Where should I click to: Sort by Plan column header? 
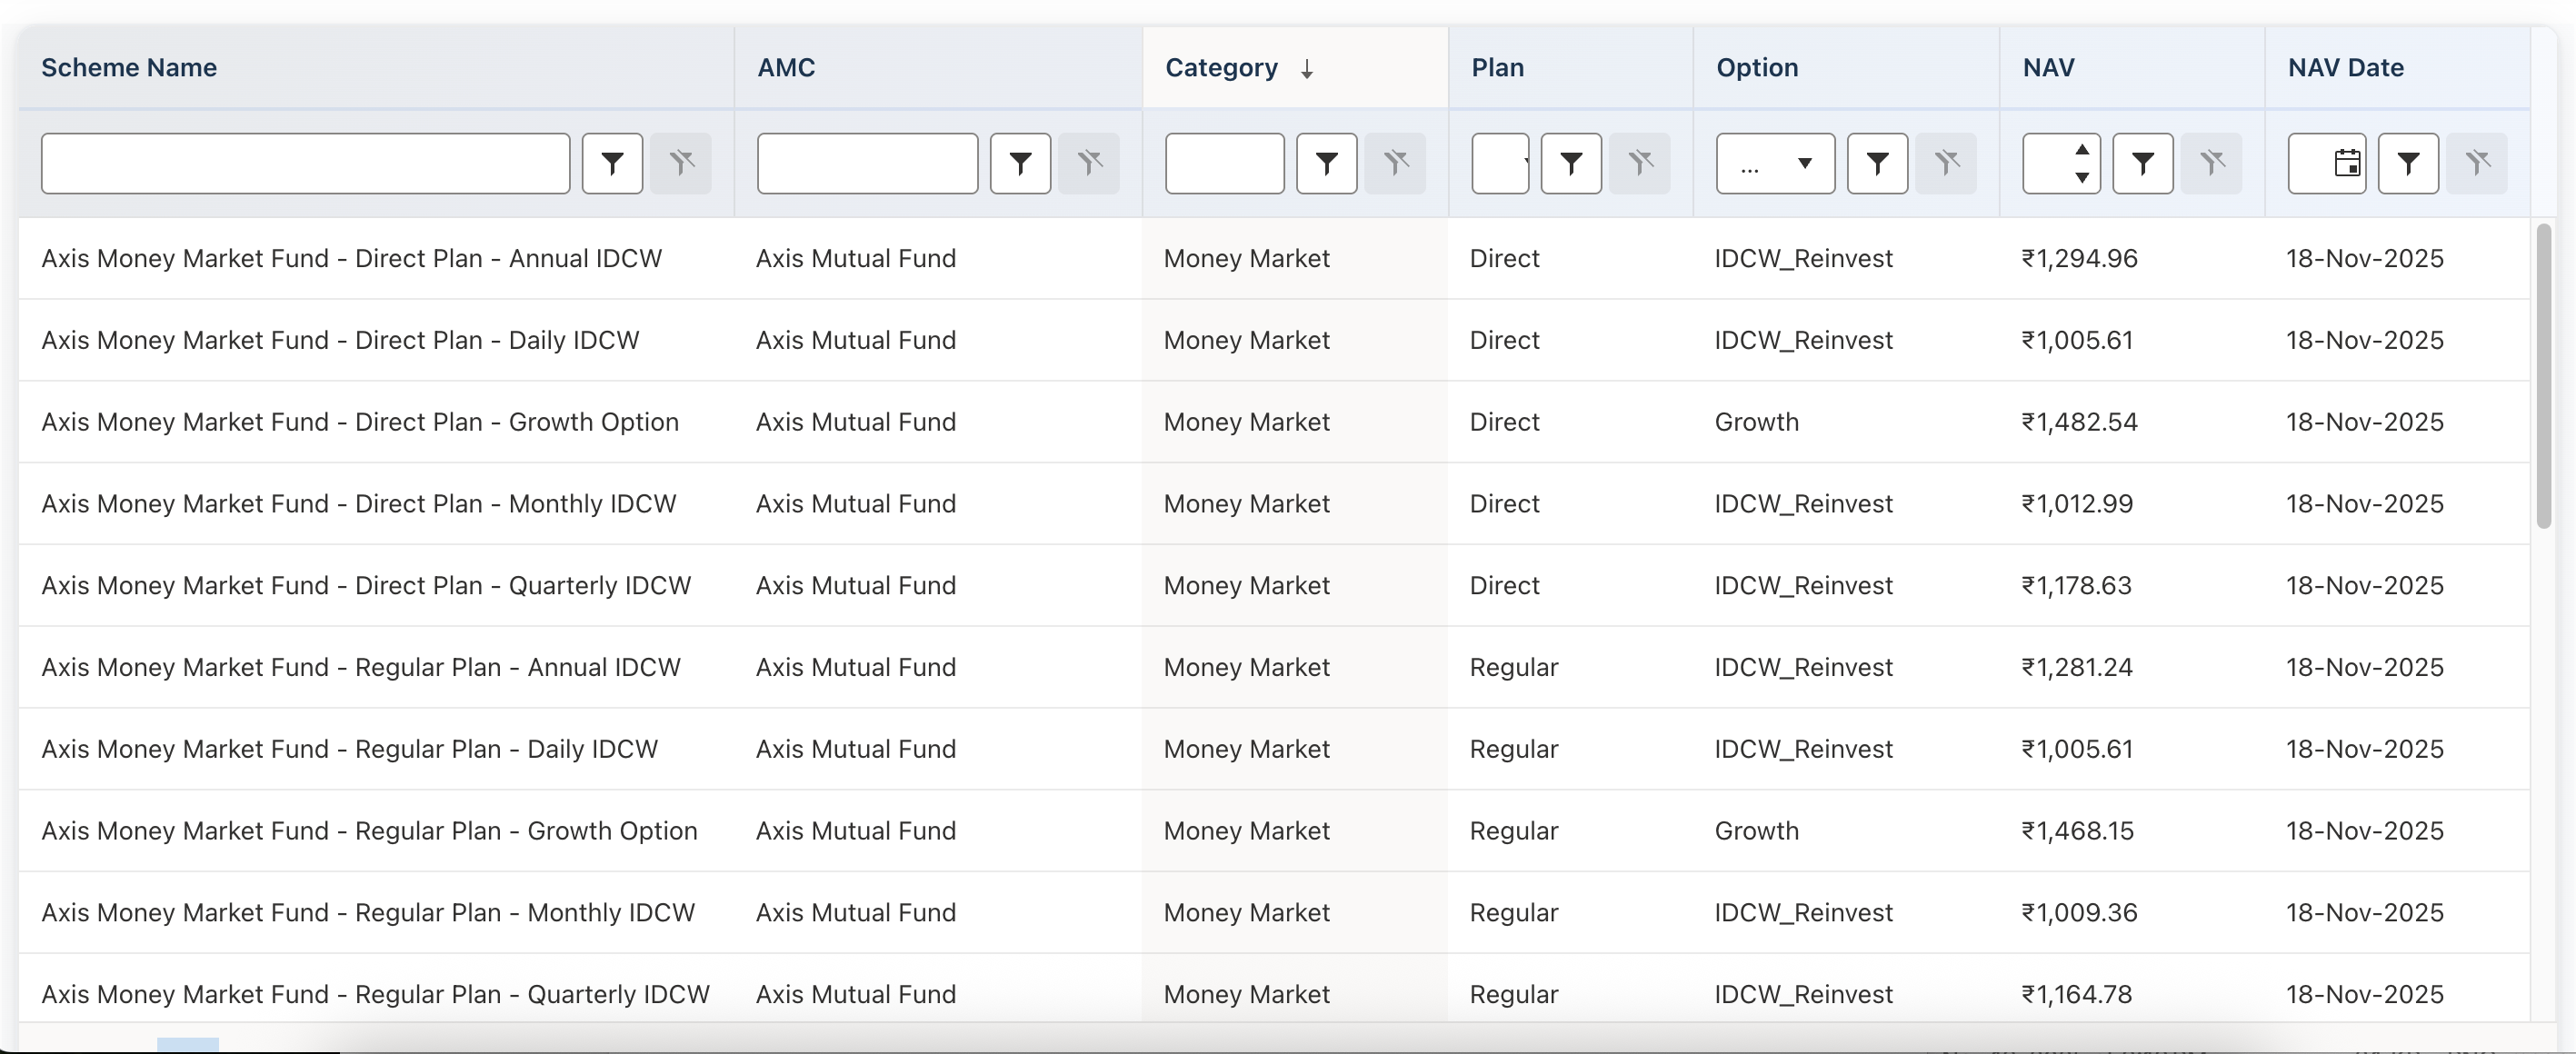pos(1497,68)
